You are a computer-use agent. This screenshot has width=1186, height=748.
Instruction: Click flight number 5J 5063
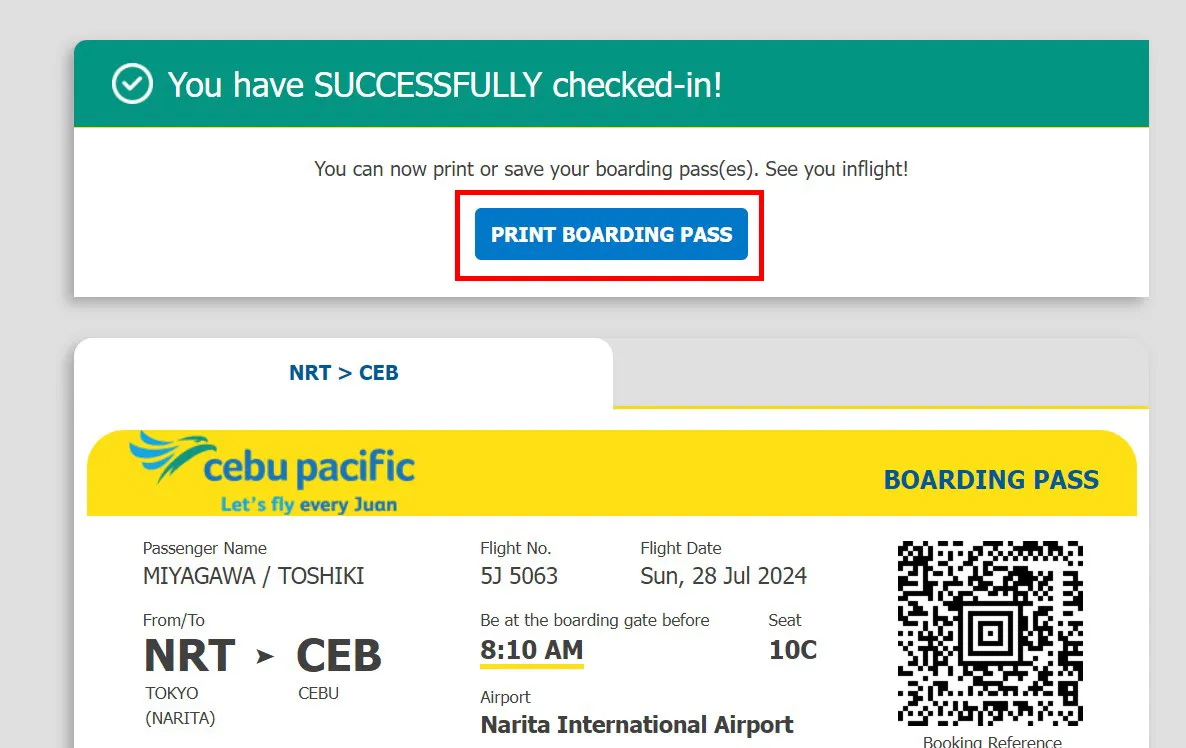[519, 576]
